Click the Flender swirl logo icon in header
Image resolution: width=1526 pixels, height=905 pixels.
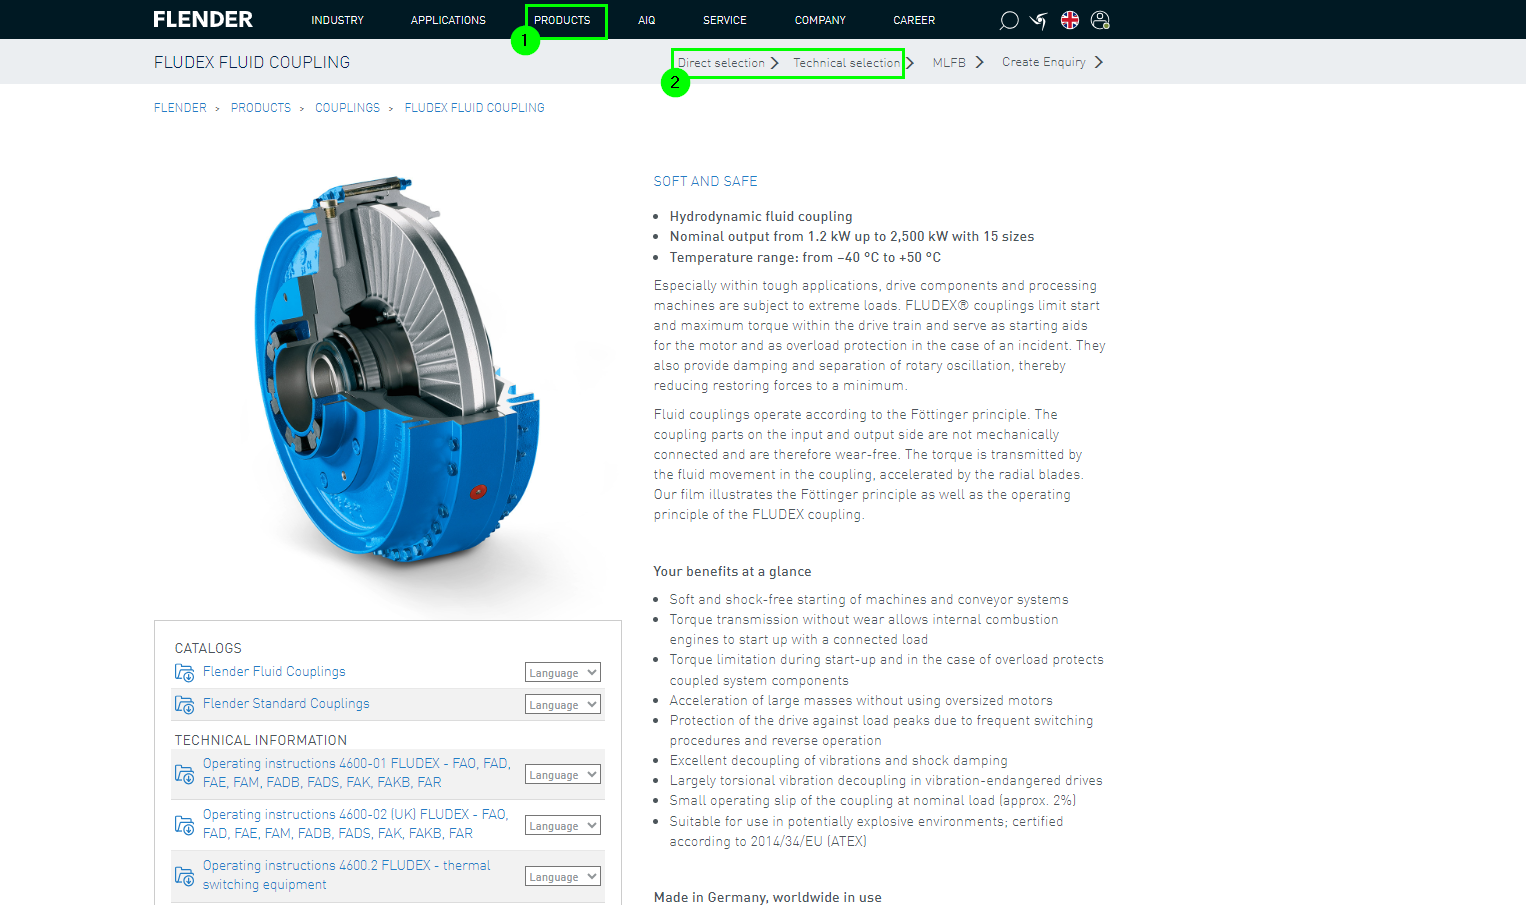(1039, 20)
